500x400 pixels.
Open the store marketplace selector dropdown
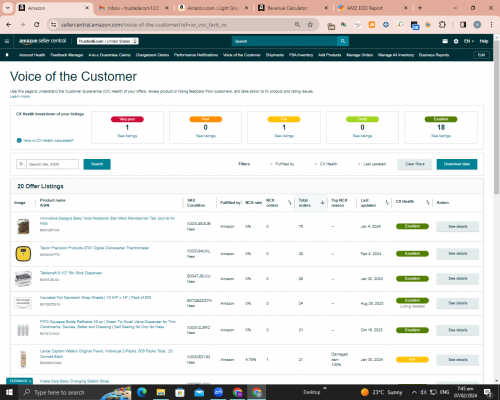coord(108,41)
